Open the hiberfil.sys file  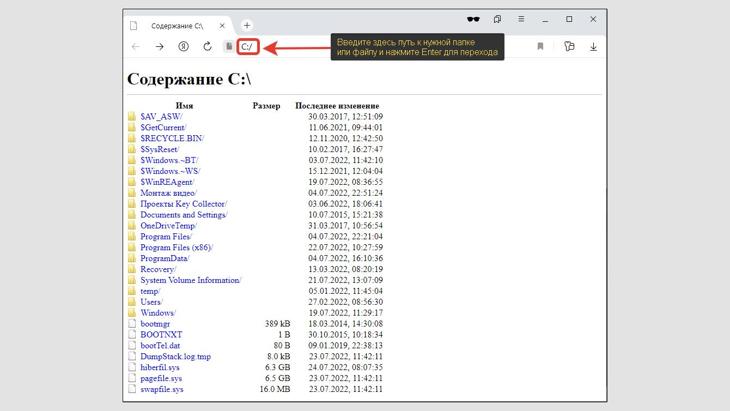point(160,368)
